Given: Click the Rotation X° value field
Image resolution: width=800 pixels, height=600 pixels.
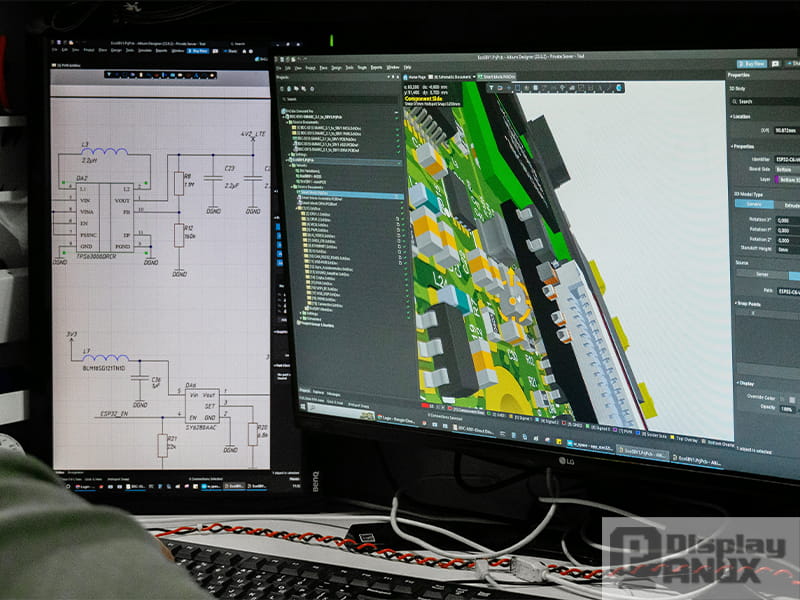Looking at the screenshot, I should (x=788, y=220).
